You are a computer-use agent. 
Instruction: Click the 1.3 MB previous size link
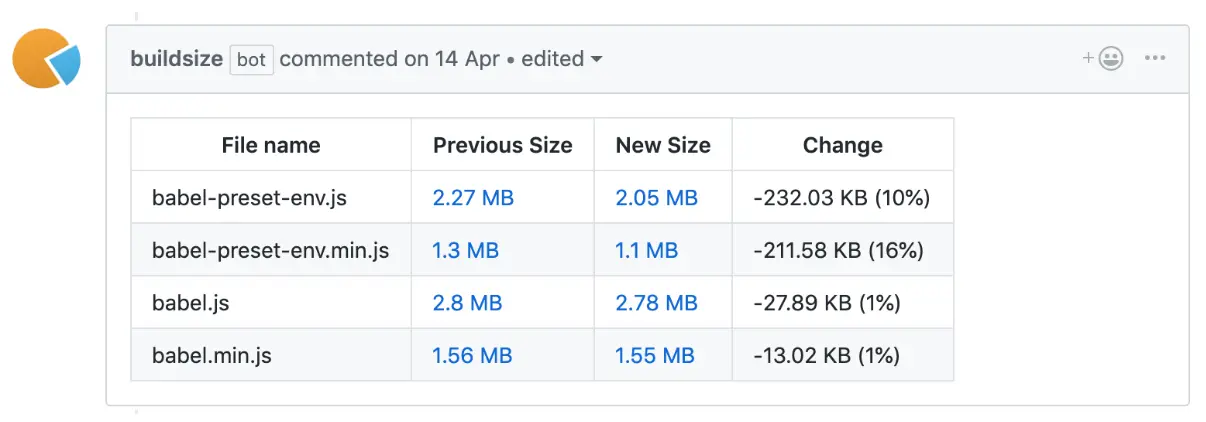click(x=465, y=250)
